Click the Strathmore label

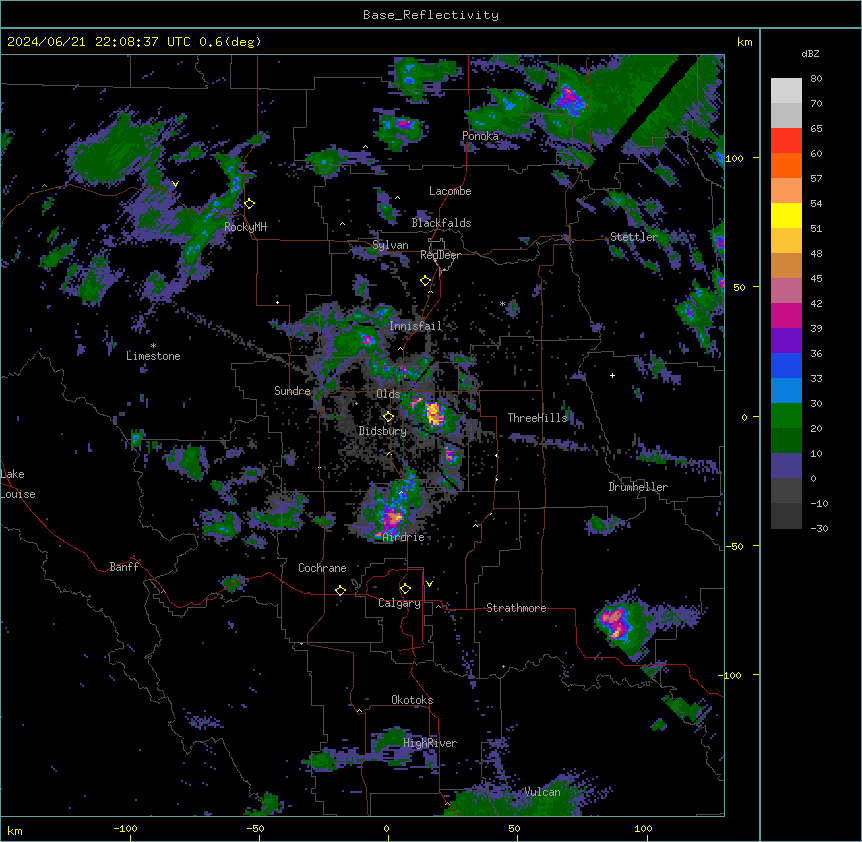(516, 608)
